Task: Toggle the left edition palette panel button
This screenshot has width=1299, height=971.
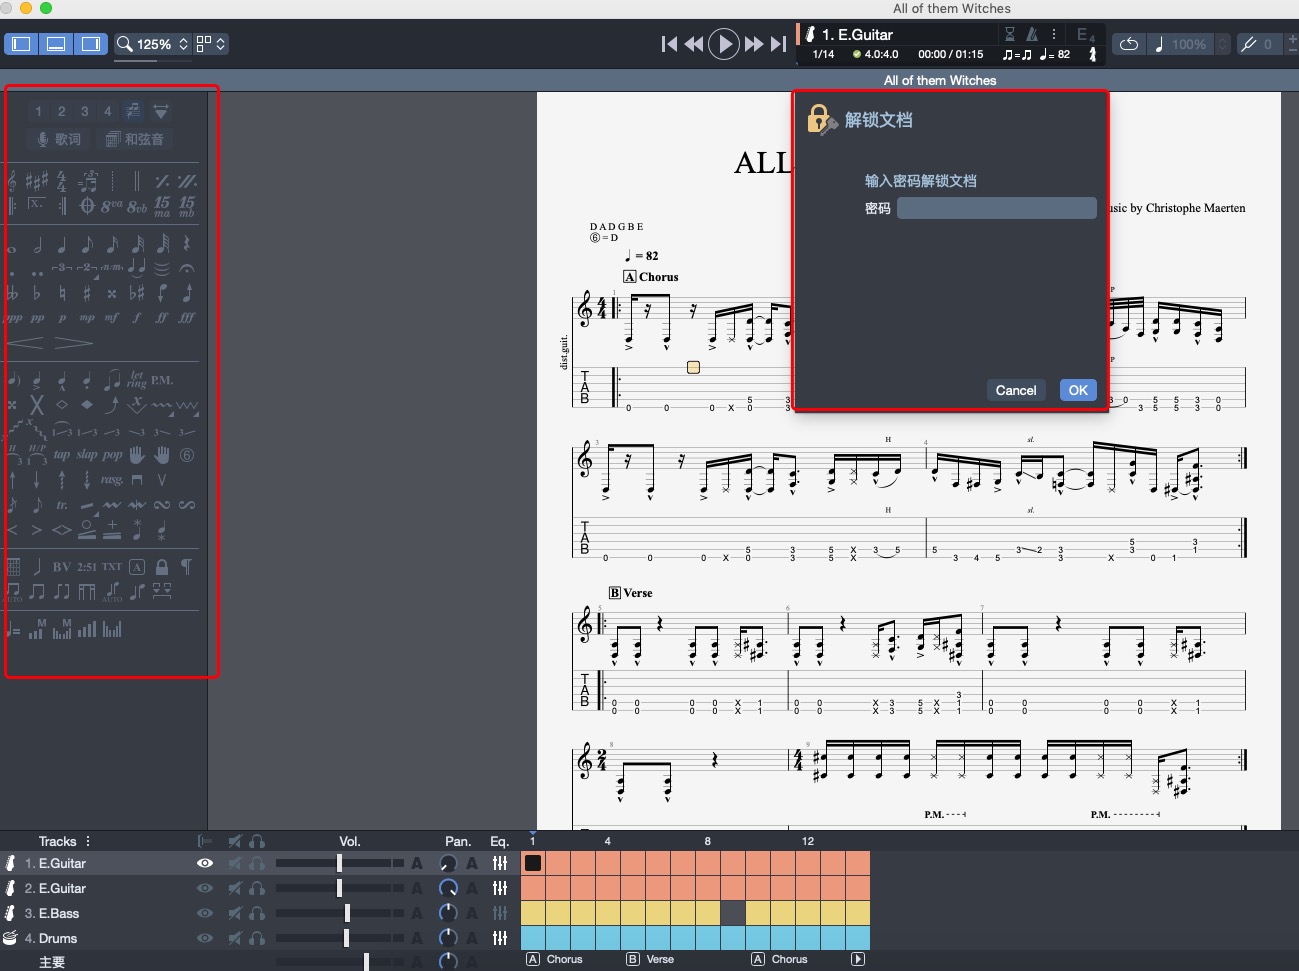Action: pos(21,44)
